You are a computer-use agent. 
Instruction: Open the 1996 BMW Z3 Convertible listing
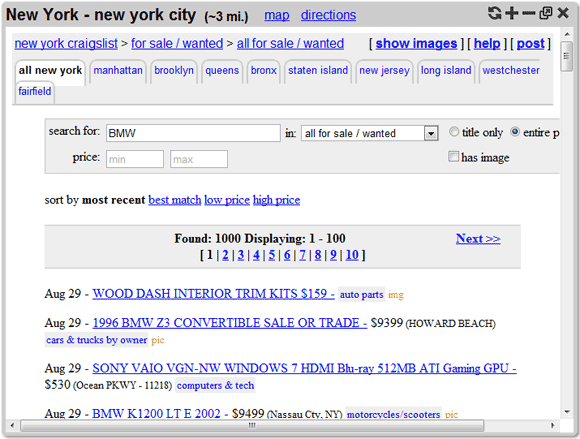tap(230, 323)
